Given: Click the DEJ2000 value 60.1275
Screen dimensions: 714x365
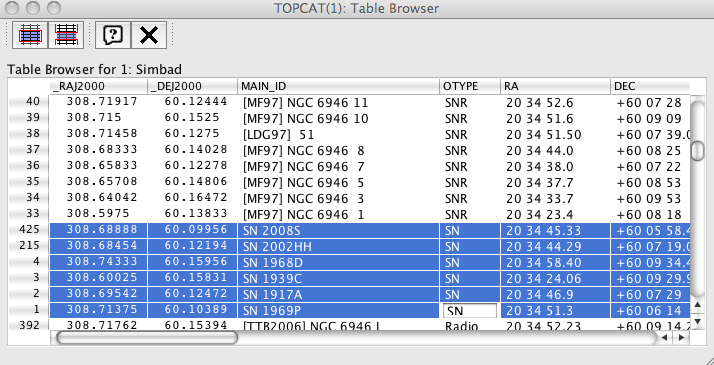Looking at the screenshot, I should [x=193, y=134].
